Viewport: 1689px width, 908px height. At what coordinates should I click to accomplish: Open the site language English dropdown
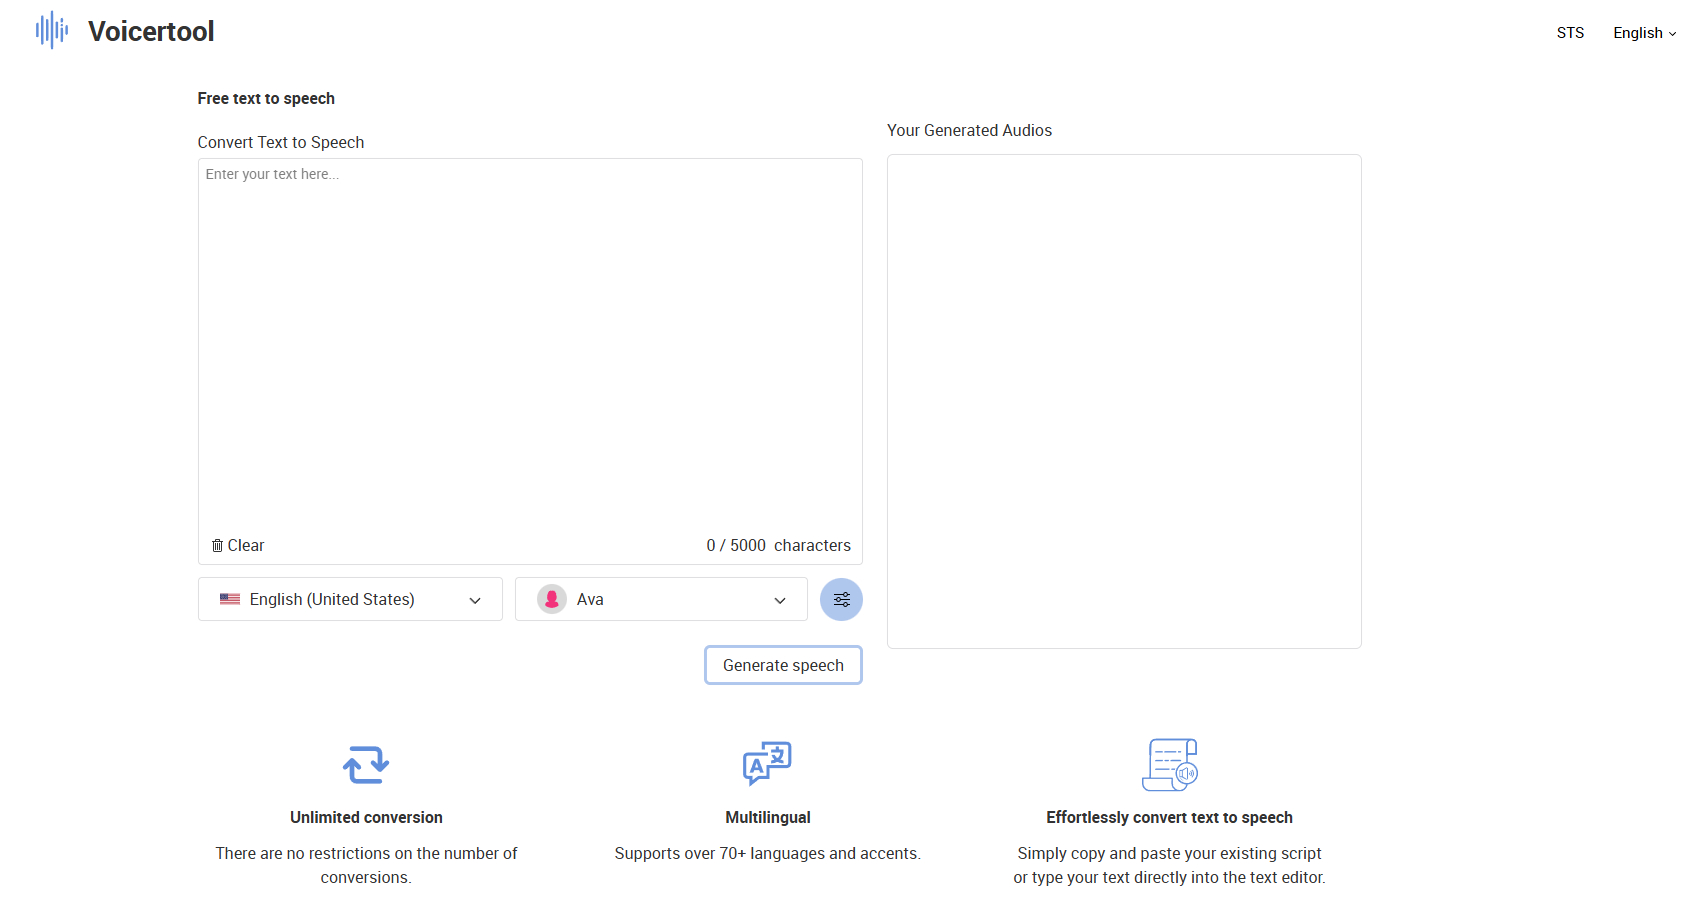click(1644, 33)
